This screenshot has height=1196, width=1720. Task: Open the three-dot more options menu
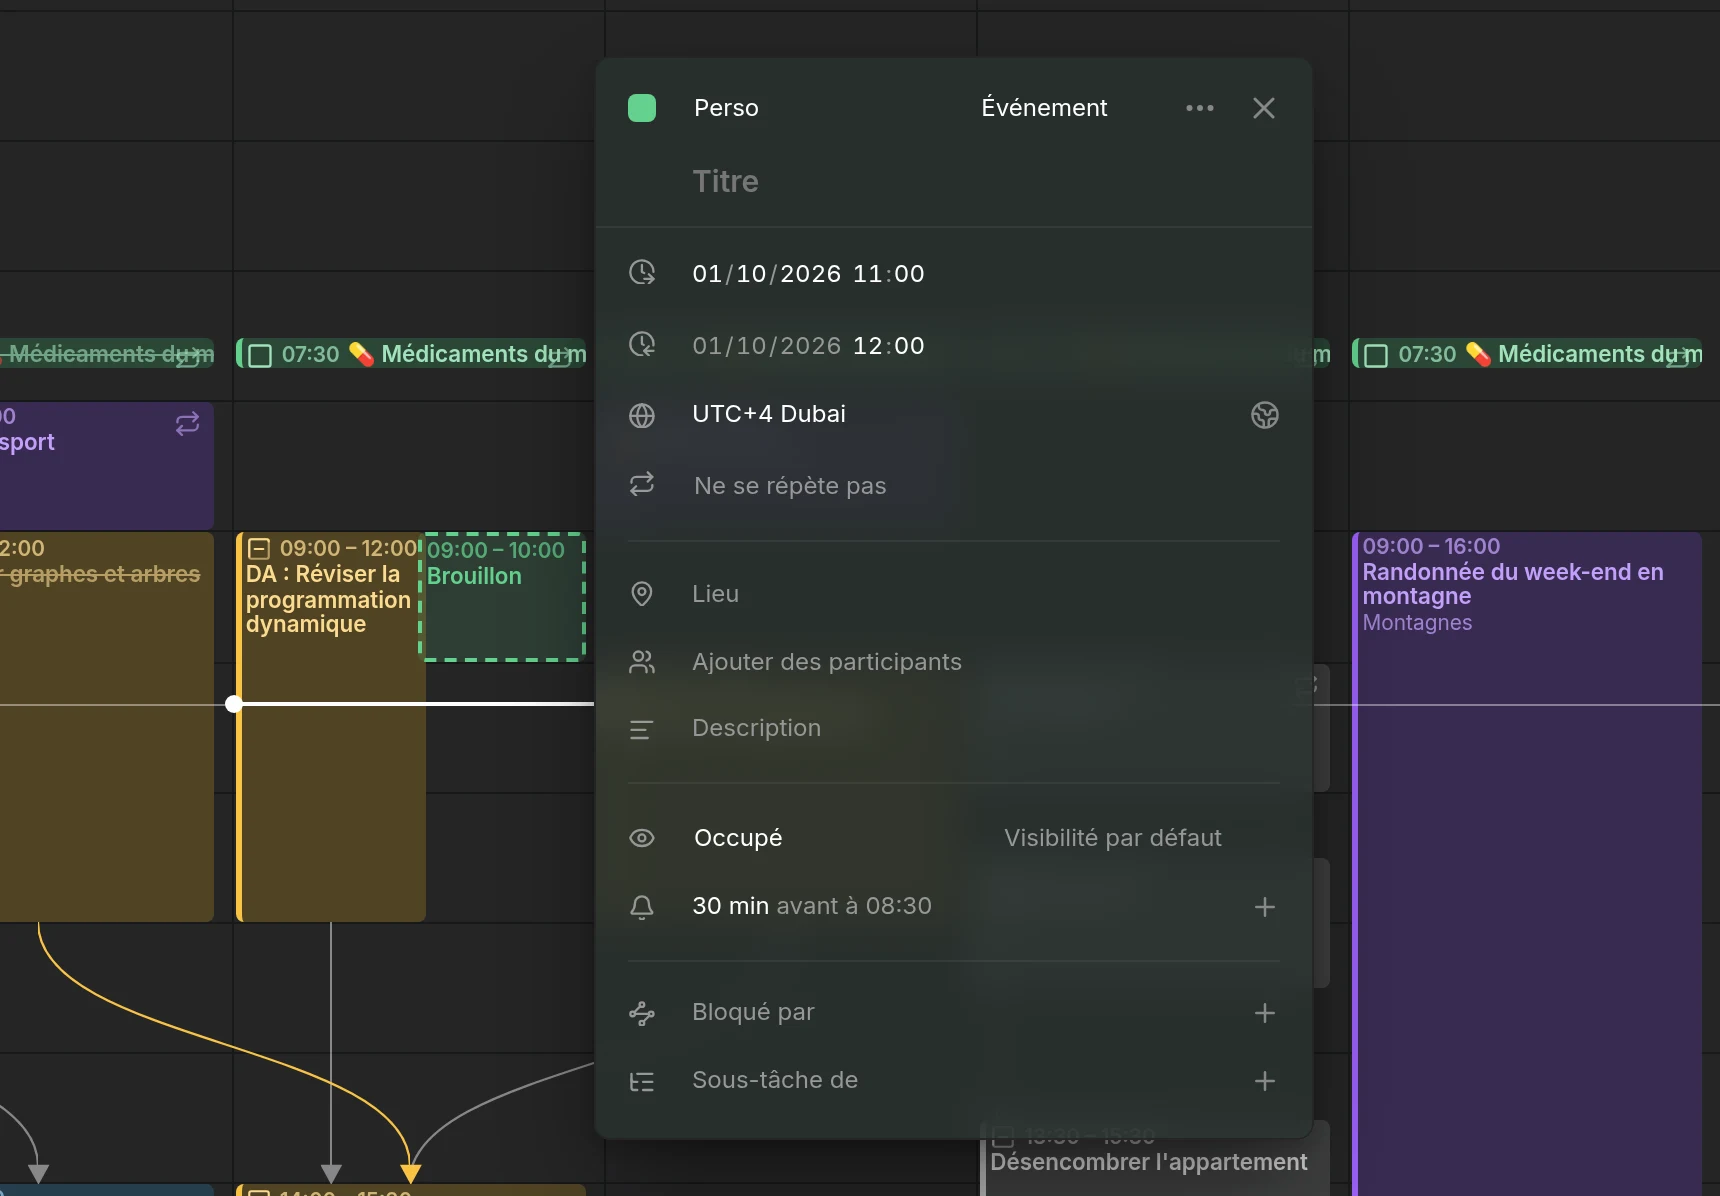coord(1199,108)
